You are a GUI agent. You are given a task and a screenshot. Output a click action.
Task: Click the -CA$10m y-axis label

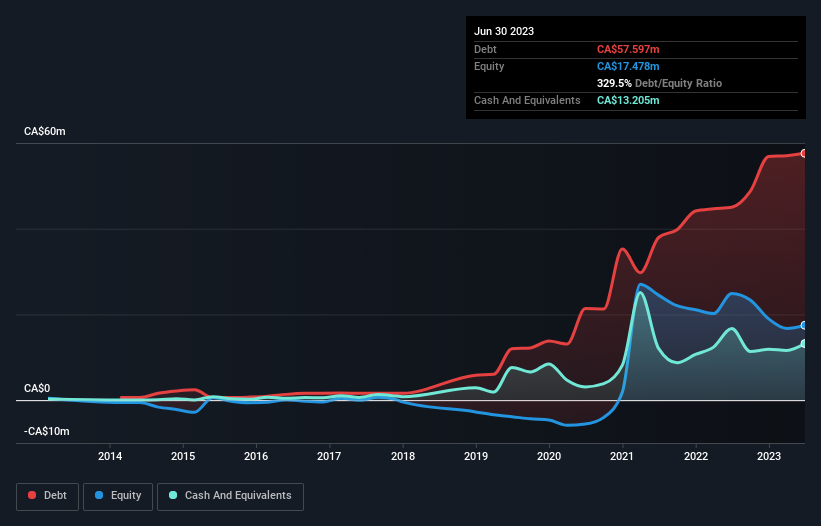(47, 431)
